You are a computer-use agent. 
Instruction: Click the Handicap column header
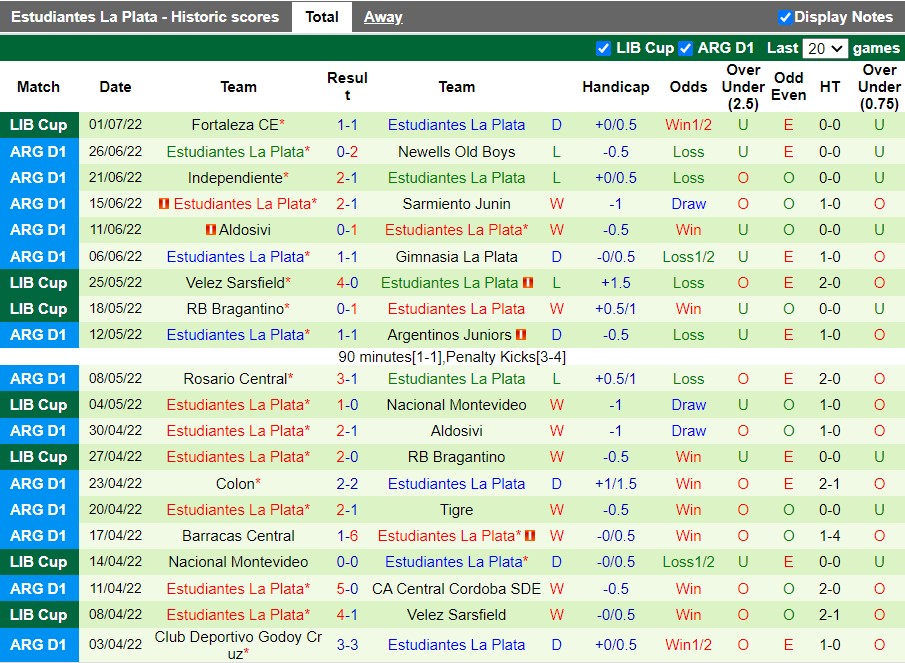pos(616,87)
